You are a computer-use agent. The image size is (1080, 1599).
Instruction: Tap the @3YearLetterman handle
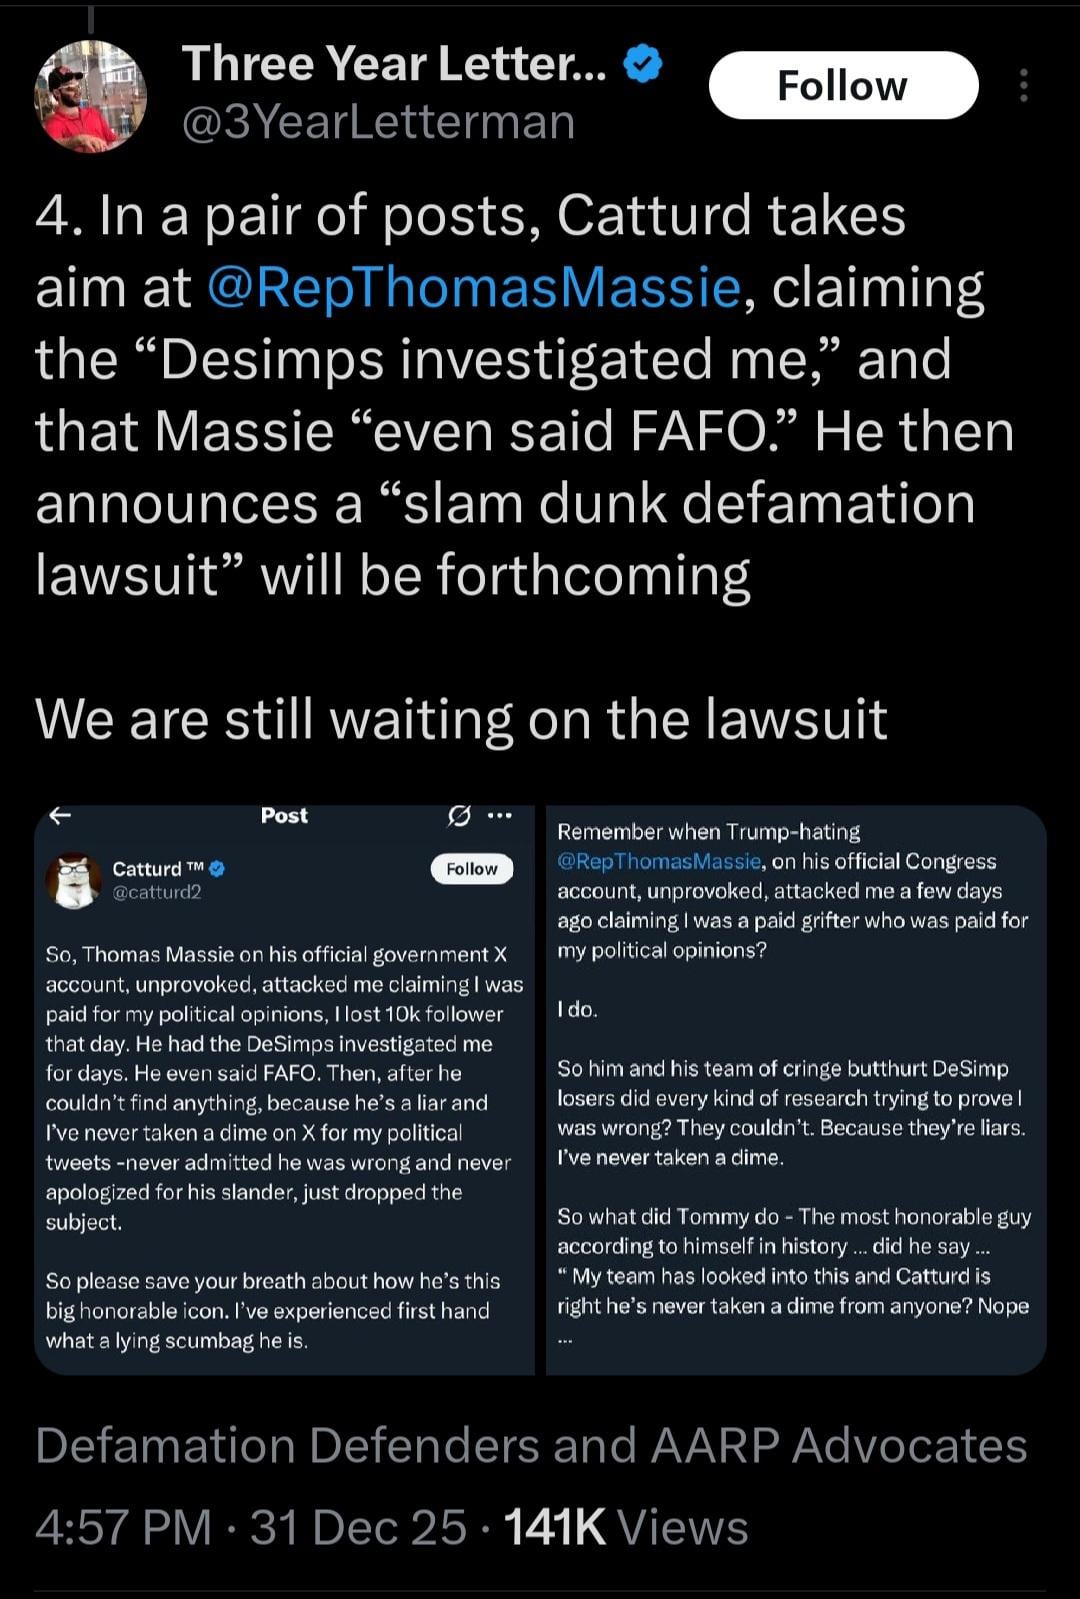(x=378, y=123)
